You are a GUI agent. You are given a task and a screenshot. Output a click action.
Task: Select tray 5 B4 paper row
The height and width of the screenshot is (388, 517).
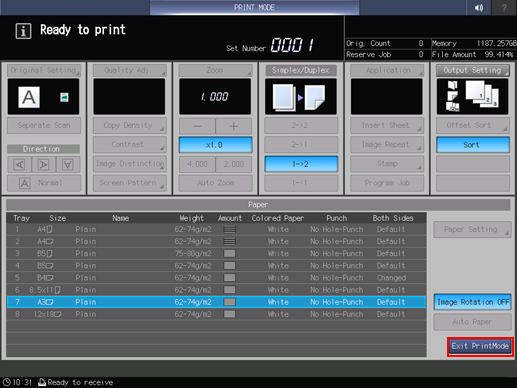click(x=216, y=278)
